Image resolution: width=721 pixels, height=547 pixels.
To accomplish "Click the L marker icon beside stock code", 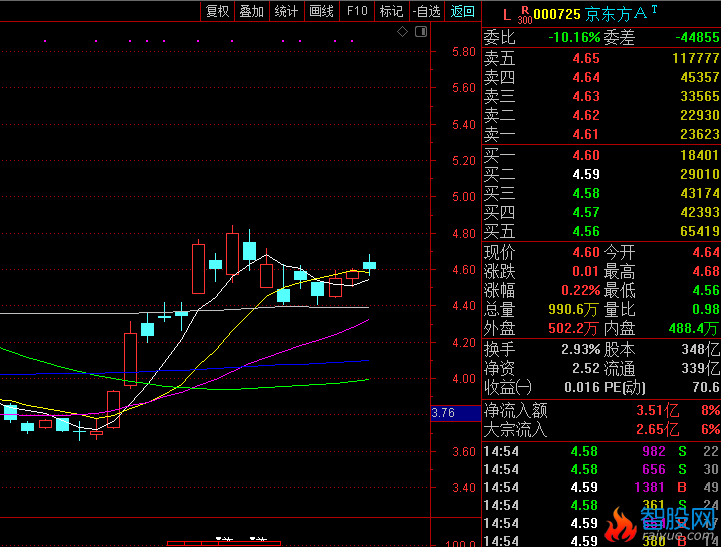I will [507, 15].
